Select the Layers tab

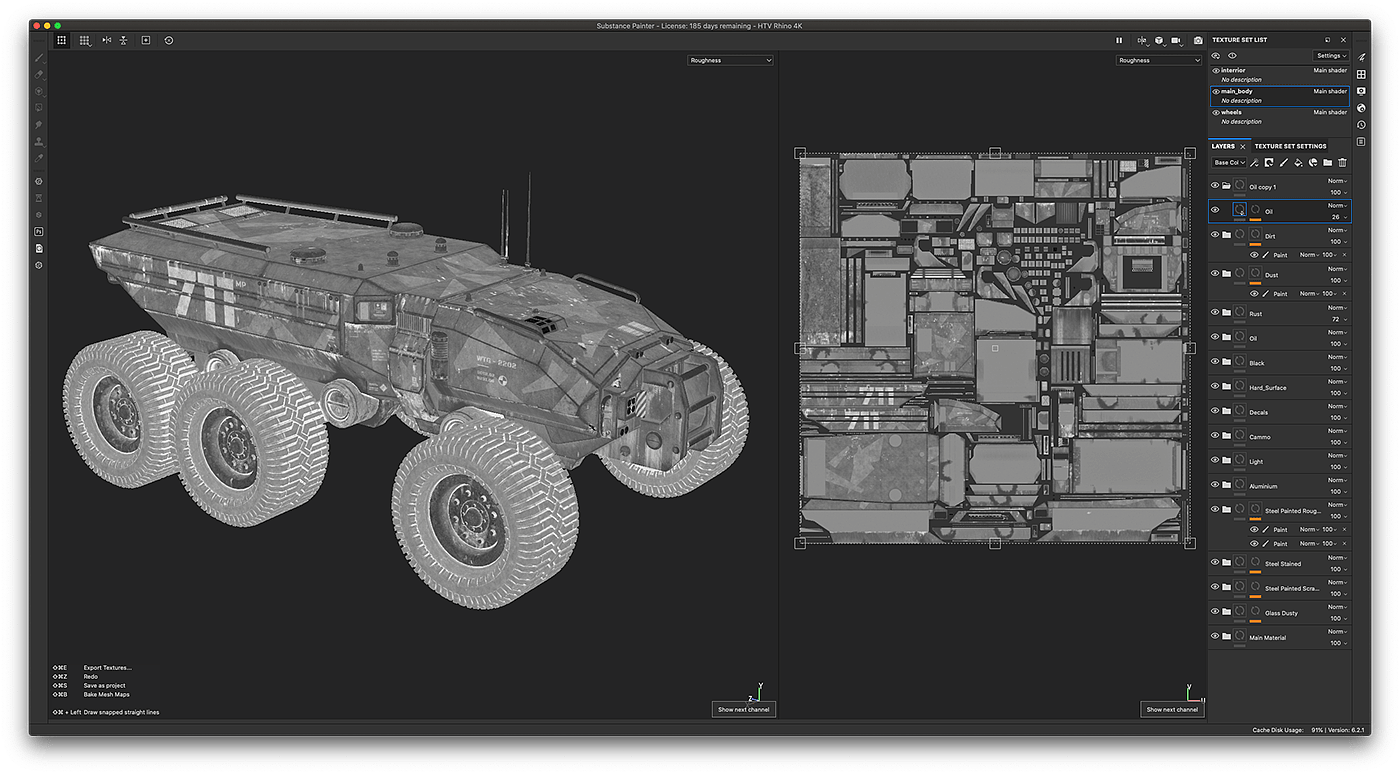pyautogui.click(x=1223, y=146)
